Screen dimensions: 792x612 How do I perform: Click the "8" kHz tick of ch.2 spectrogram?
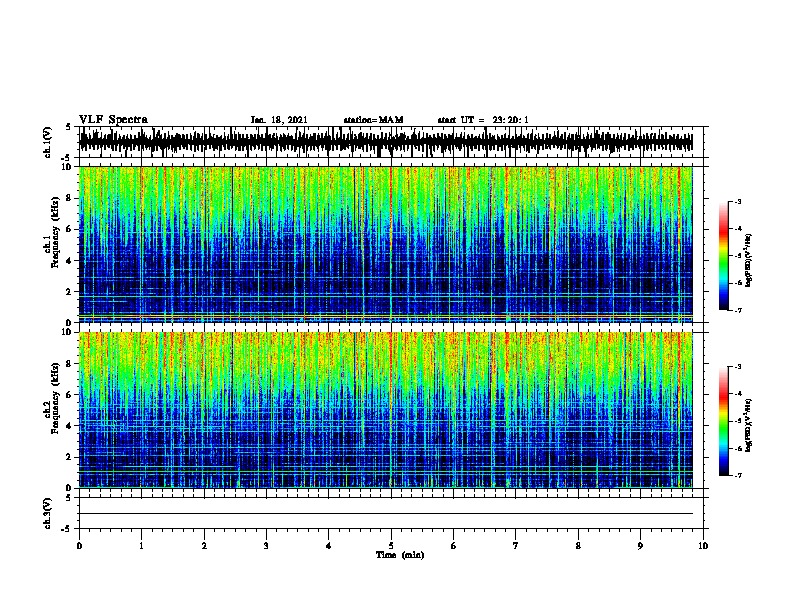point(68,364)
